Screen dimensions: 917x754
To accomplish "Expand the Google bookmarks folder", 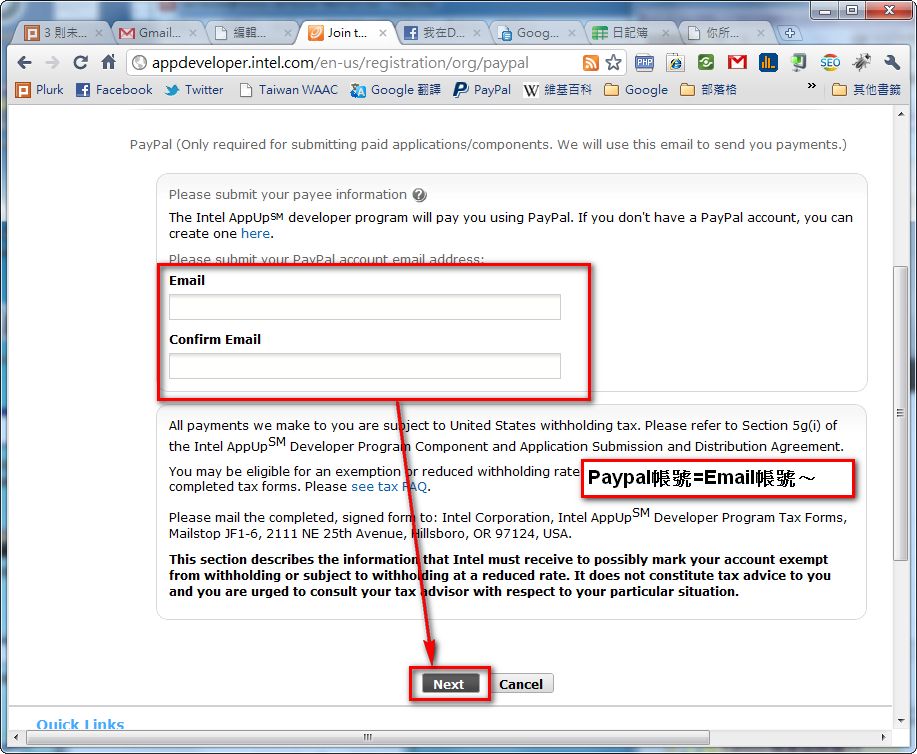I will point(636,90).
